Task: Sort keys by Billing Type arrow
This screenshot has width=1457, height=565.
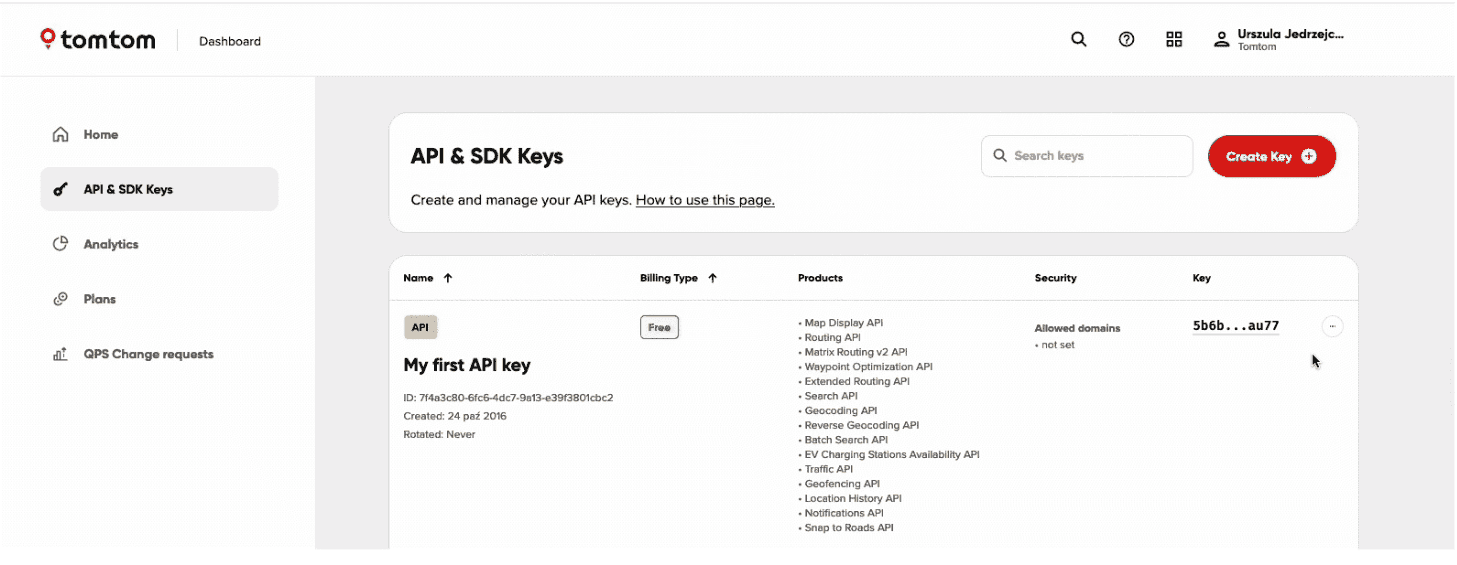Action: (712, 278)
